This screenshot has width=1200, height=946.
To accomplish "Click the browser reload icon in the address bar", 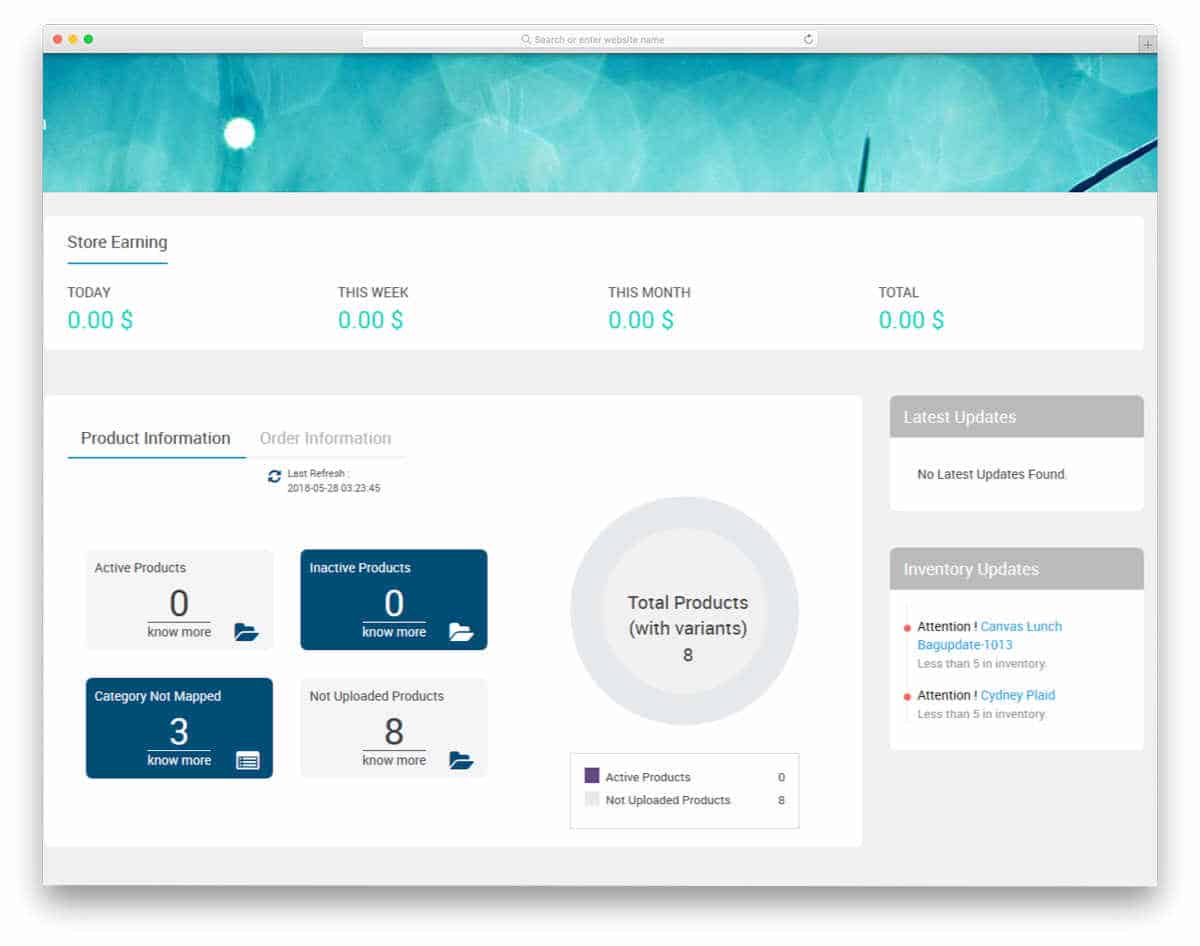I will click(808, 39).
